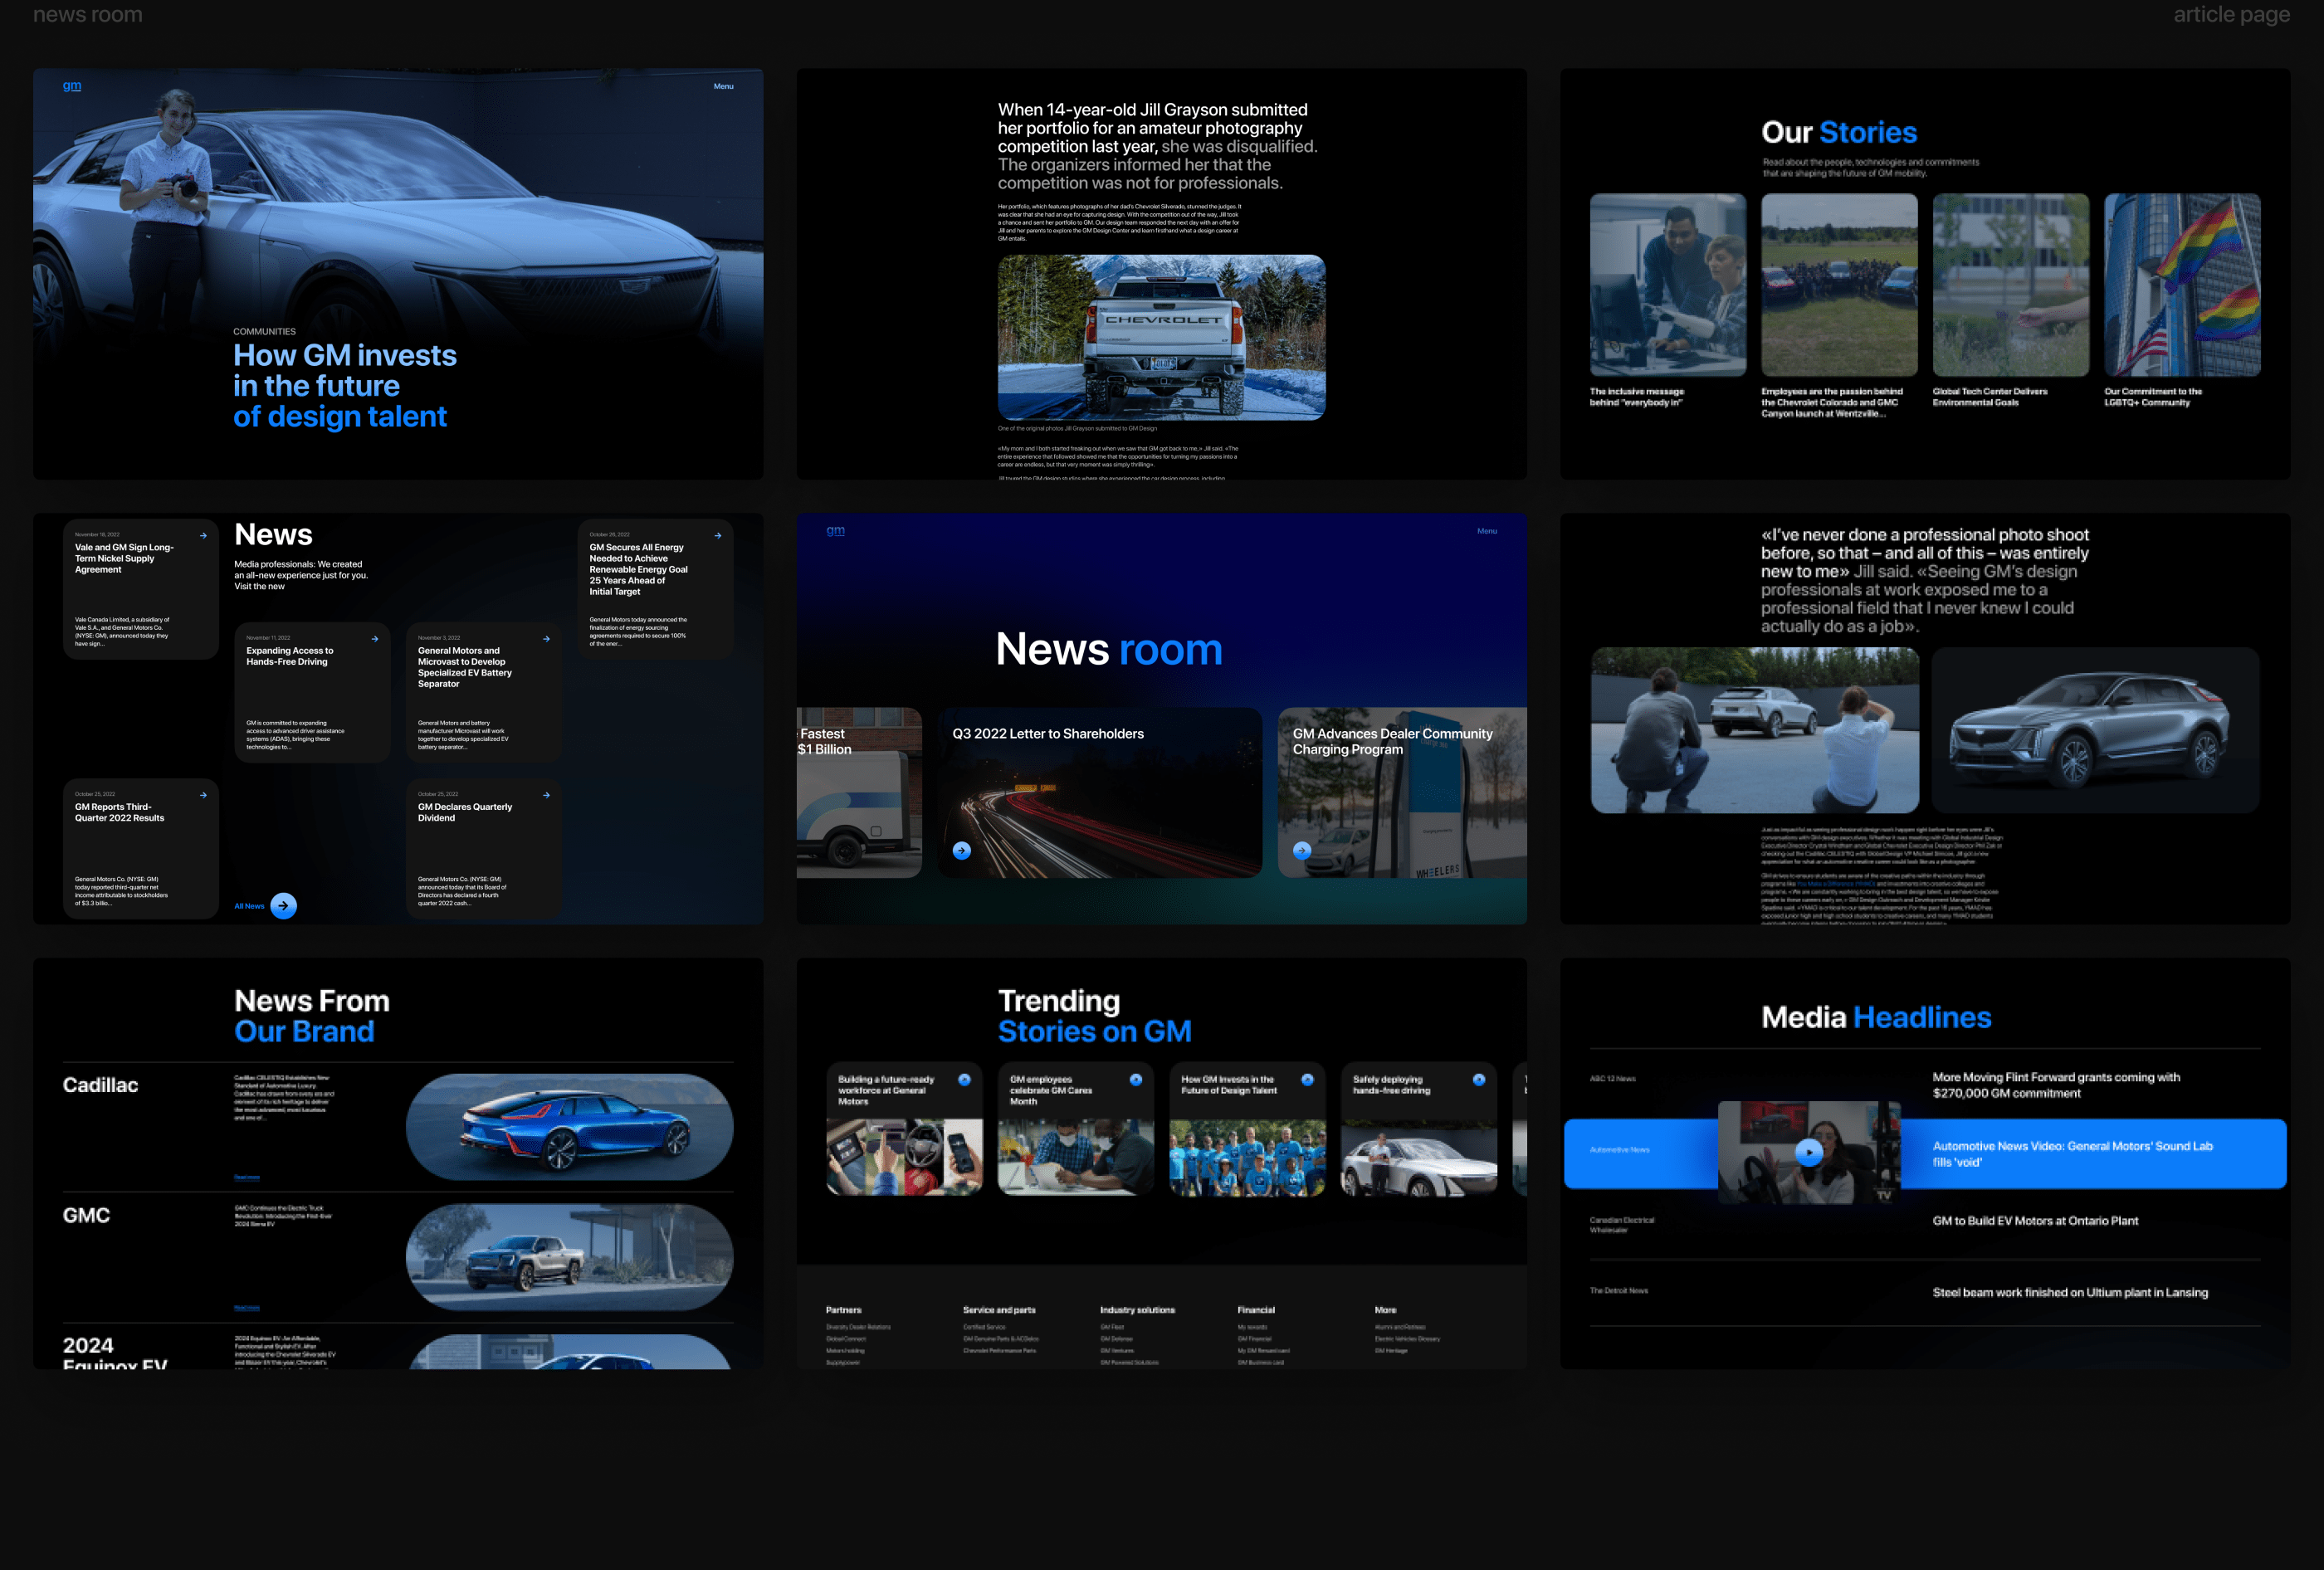This screenshot has width=2324, height=1570.
Task: Open the Q3 2022 Letter to Shareholders via its circular arrow
Action: (x=961, y=851)
